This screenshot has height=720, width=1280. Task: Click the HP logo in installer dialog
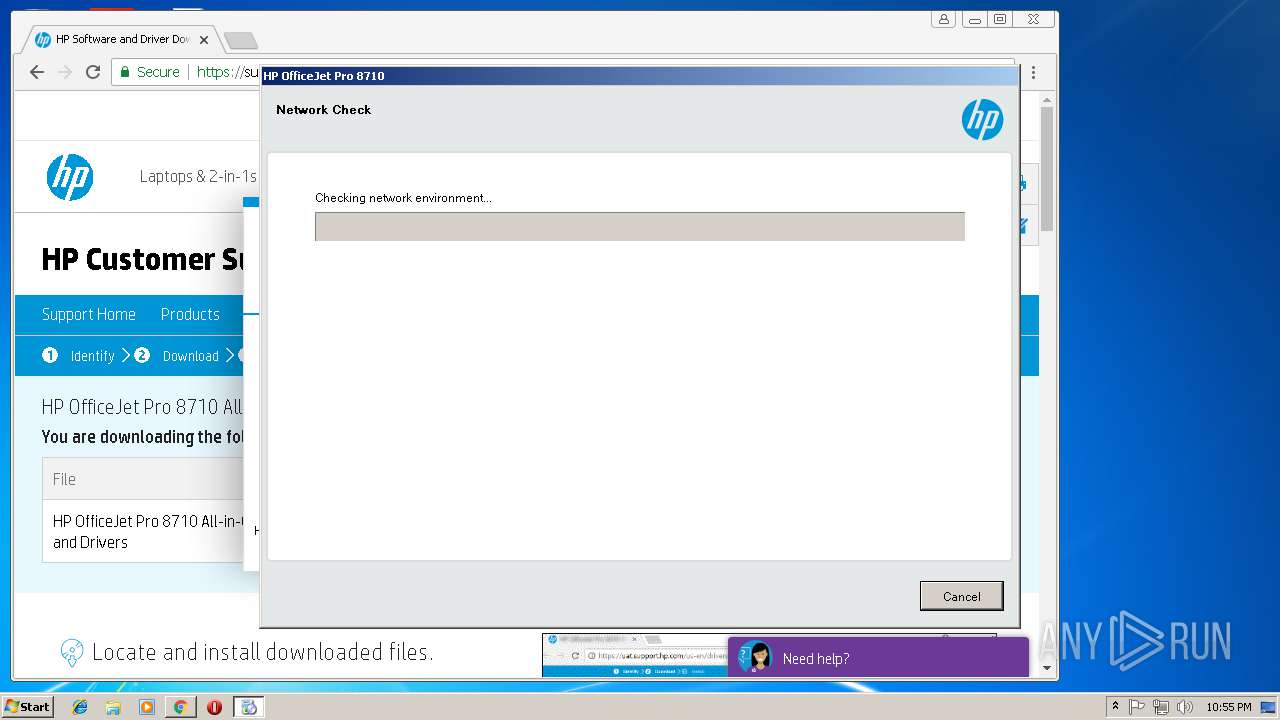pos(982,120)
